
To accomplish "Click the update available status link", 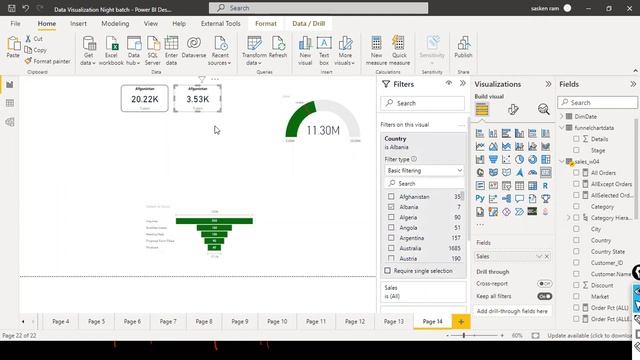I will point(590,335).
